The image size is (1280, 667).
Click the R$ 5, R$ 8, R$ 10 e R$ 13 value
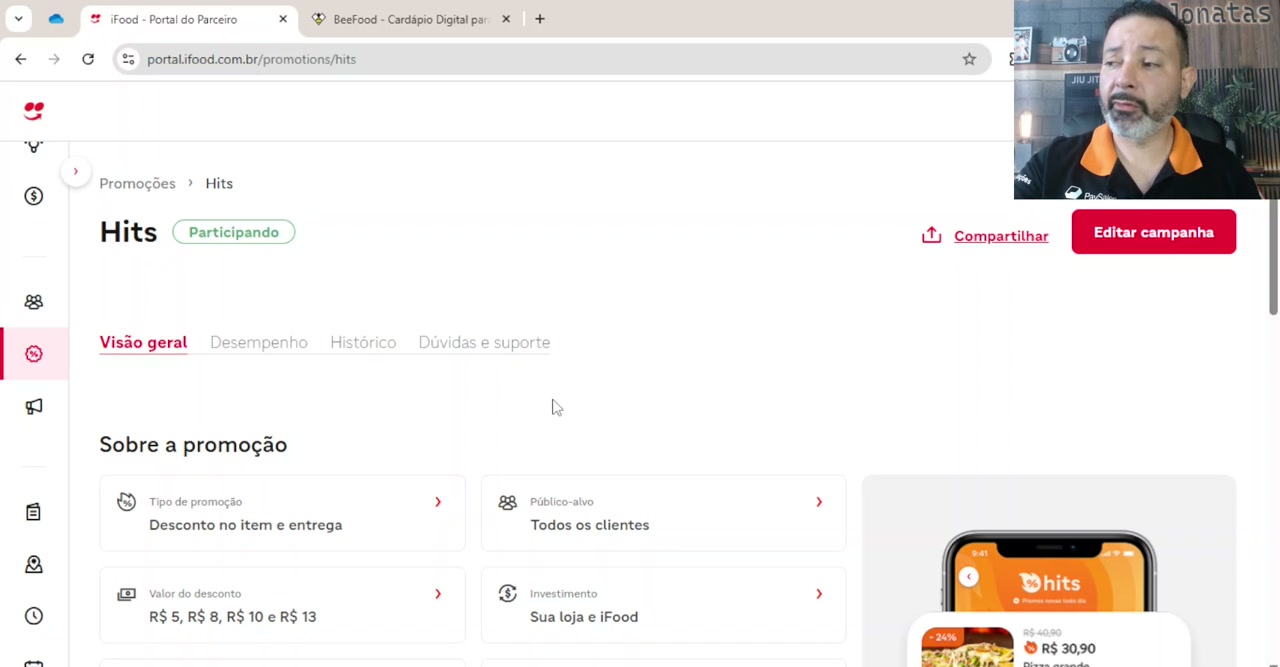coord(232,617)
